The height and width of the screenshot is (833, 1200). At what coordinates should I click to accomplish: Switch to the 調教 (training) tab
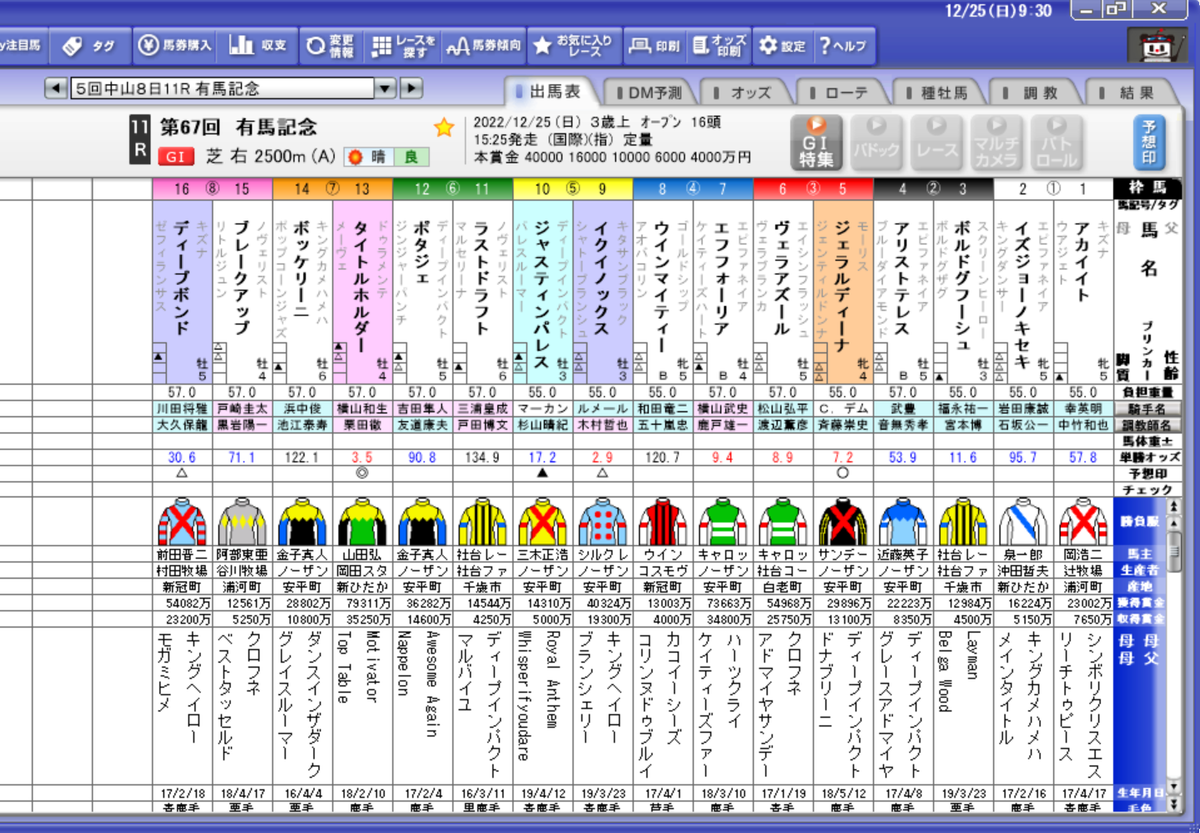tap(1042, 89)
